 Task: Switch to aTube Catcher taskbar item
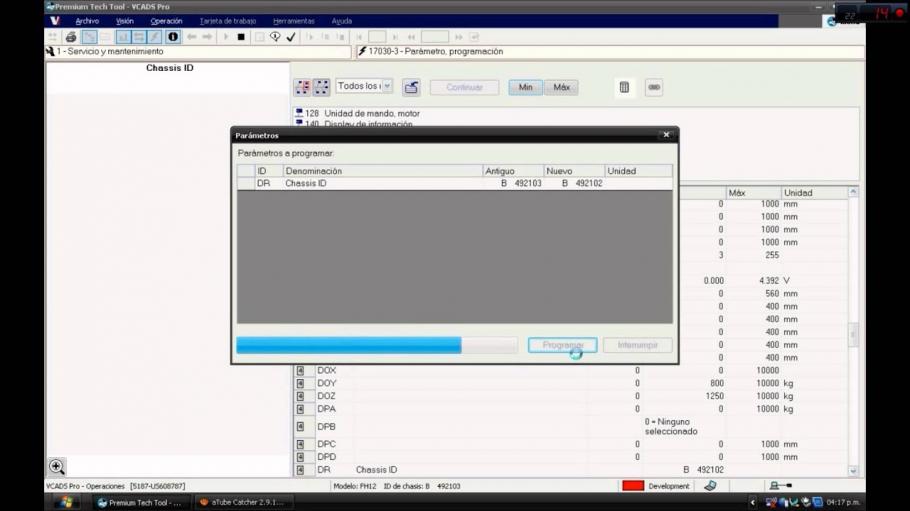pyautogui.click(x=243, y=502)
